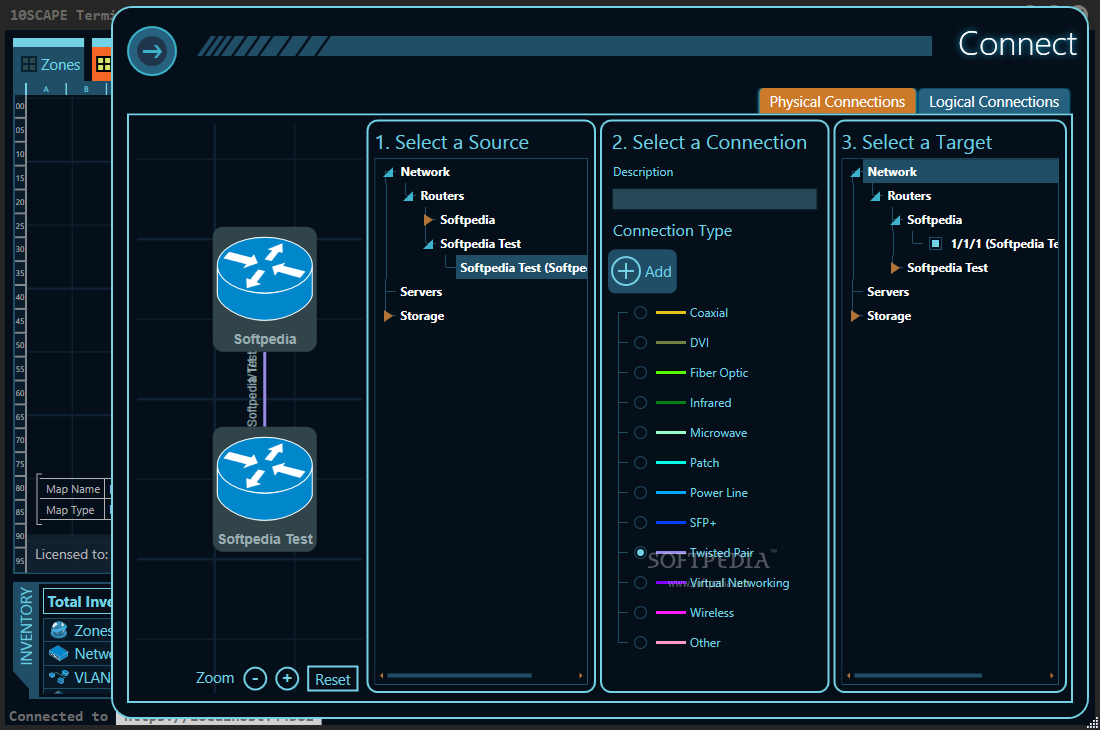Click the forward arrow circle icon
This screenshot has height=730, width=1100.
152,51
